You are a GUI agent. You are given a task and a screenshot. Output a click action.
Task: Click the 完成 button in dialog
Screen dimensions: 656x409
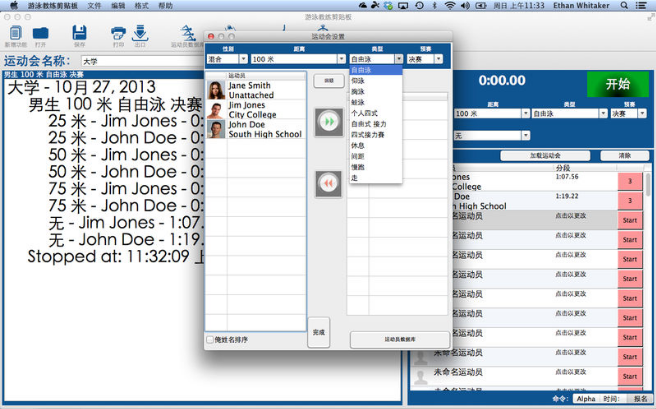pos(318,331)
